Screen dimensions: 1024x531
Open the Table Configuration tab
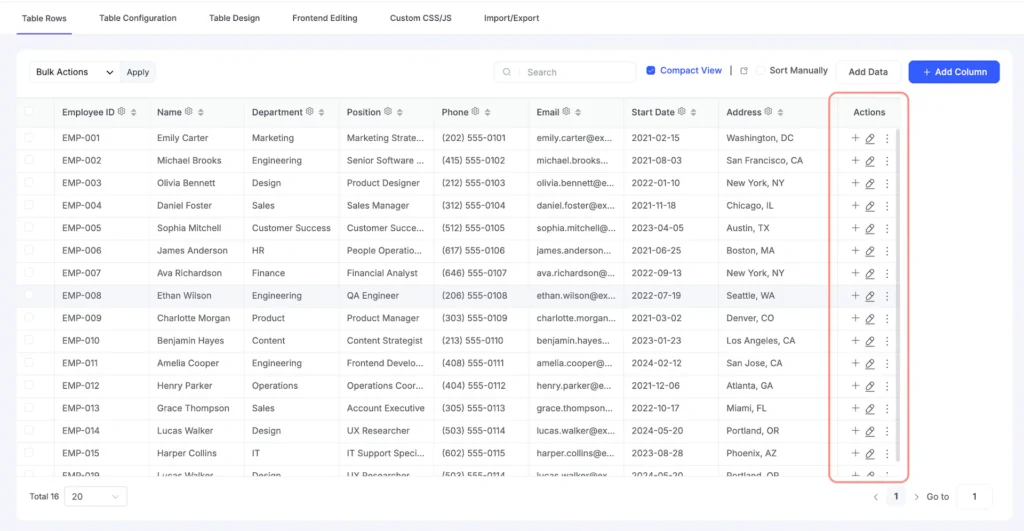click(x=138, y=18)
